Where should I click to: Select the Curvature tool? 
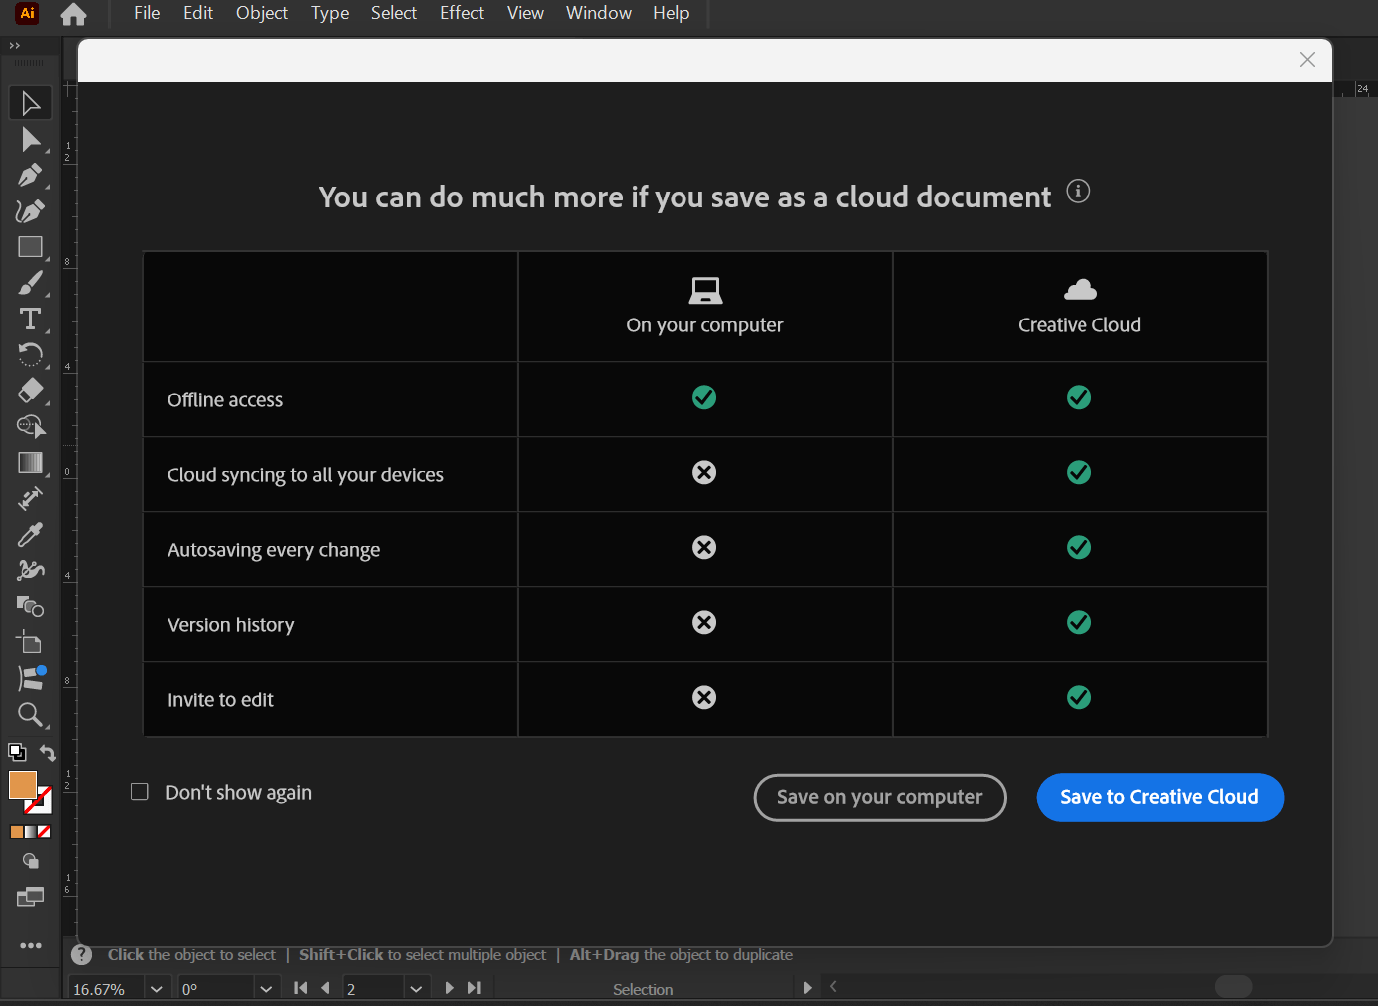(x=30, y=211)
